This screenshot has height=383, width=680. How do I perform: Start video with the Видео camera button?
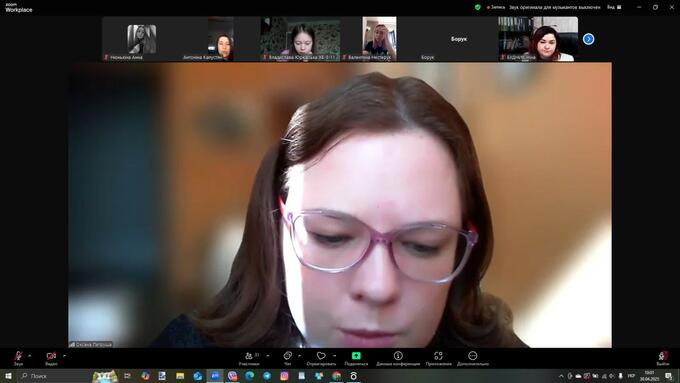point(51,358)
